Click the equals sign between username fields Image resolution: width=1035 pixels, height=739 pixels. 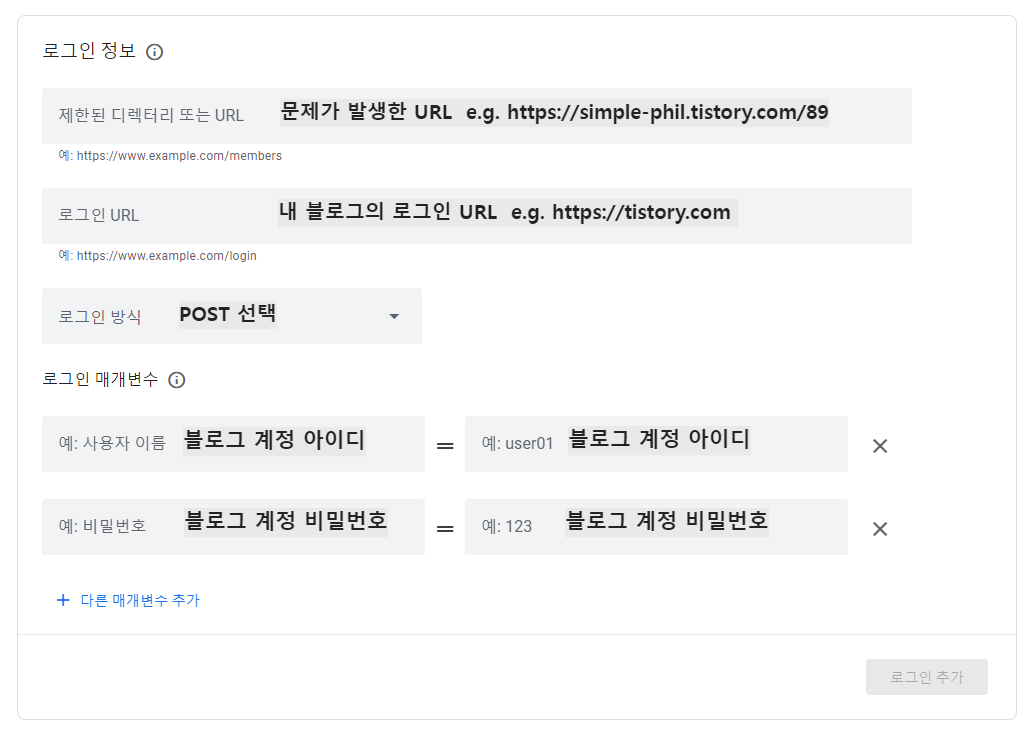444,445
